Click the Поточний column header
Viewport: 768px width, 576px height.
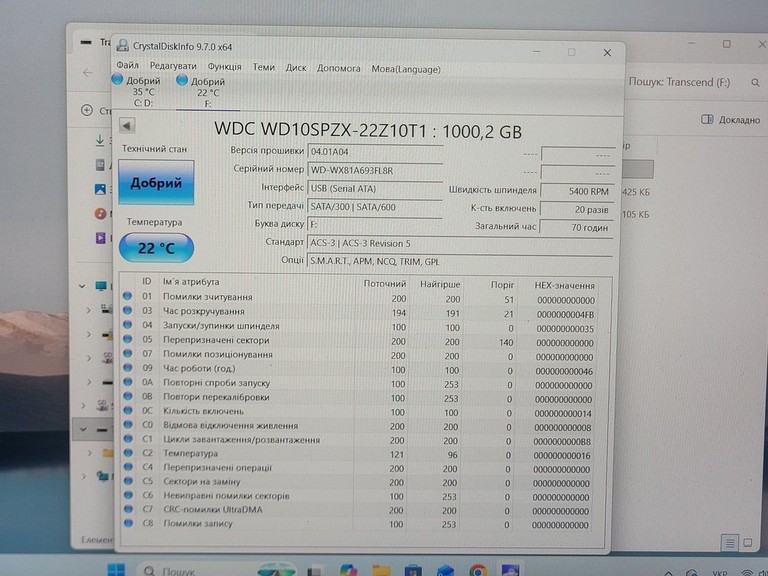point(384,284)
